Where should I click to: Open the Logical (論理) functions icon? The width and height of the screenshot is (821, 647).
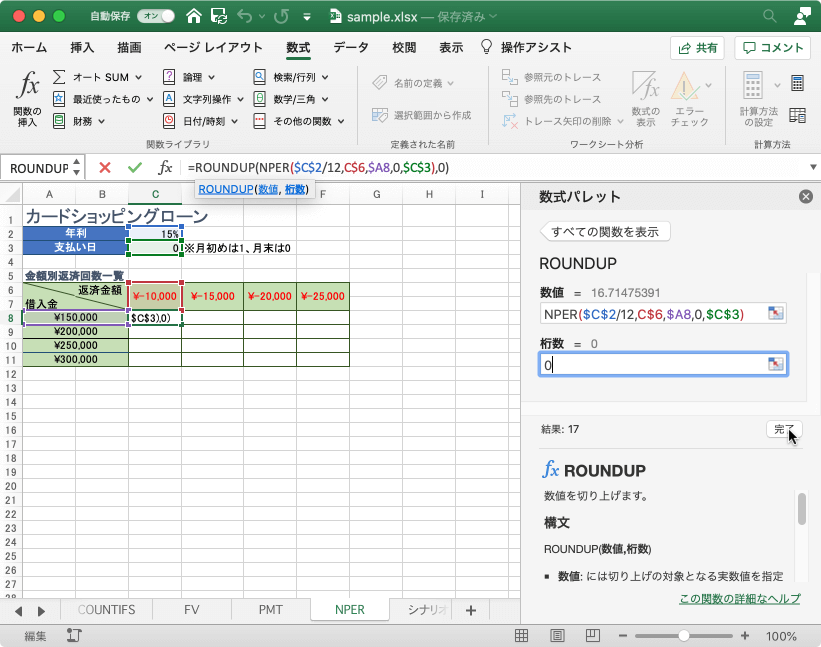click(169, 77)
